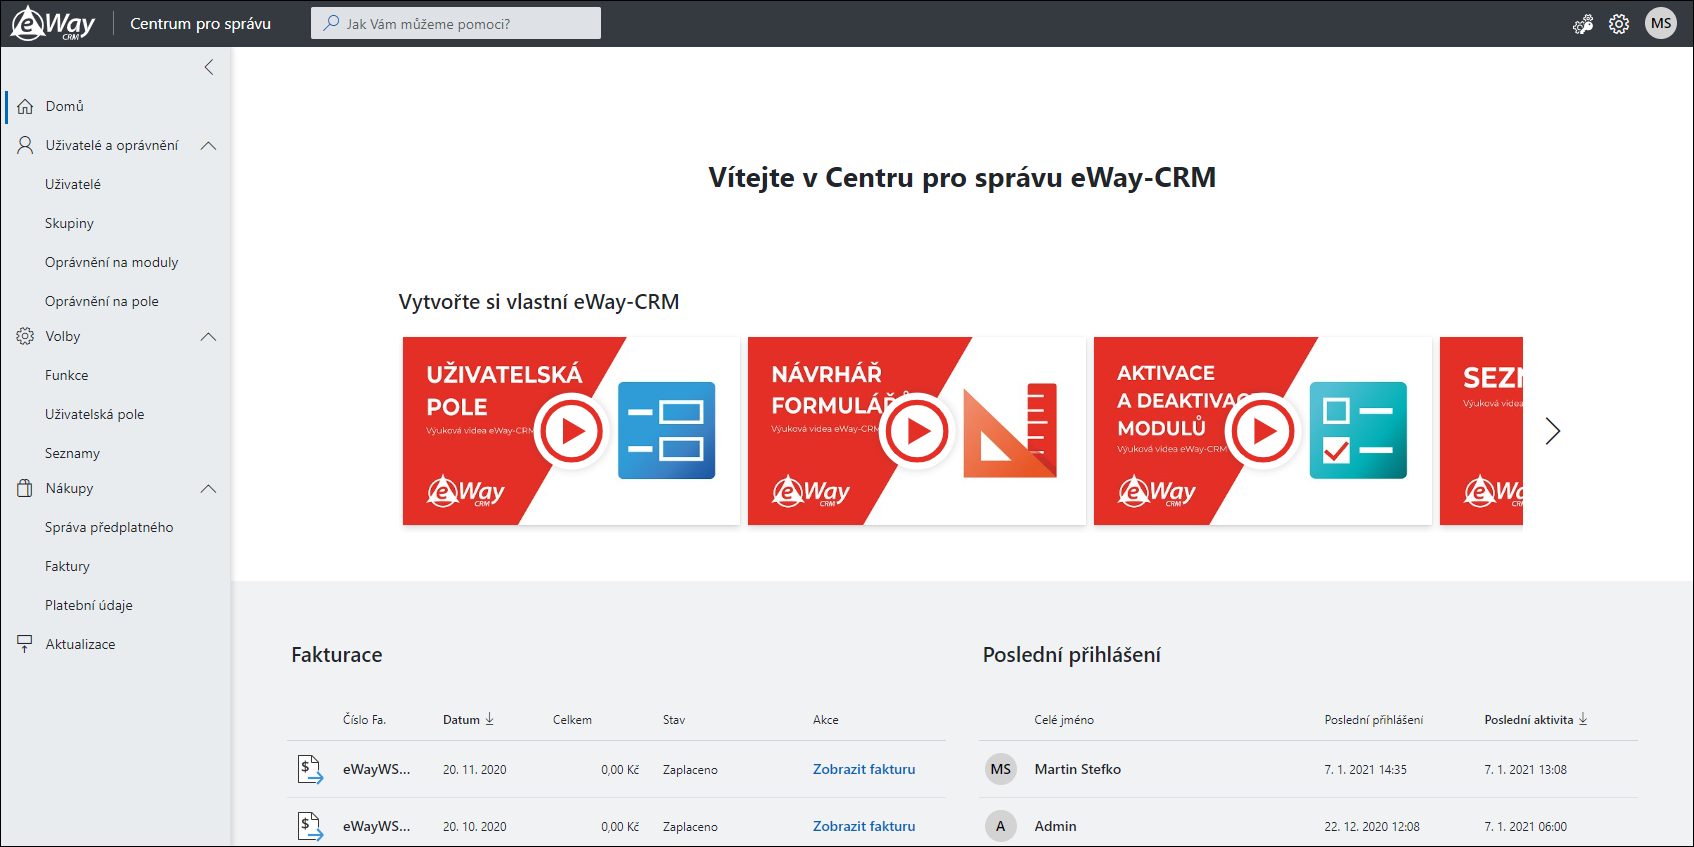The height and width of the screenshot is (847, 1694).
Task: Click the Poslední přihlášení column header
Action: click(1374, 720)
